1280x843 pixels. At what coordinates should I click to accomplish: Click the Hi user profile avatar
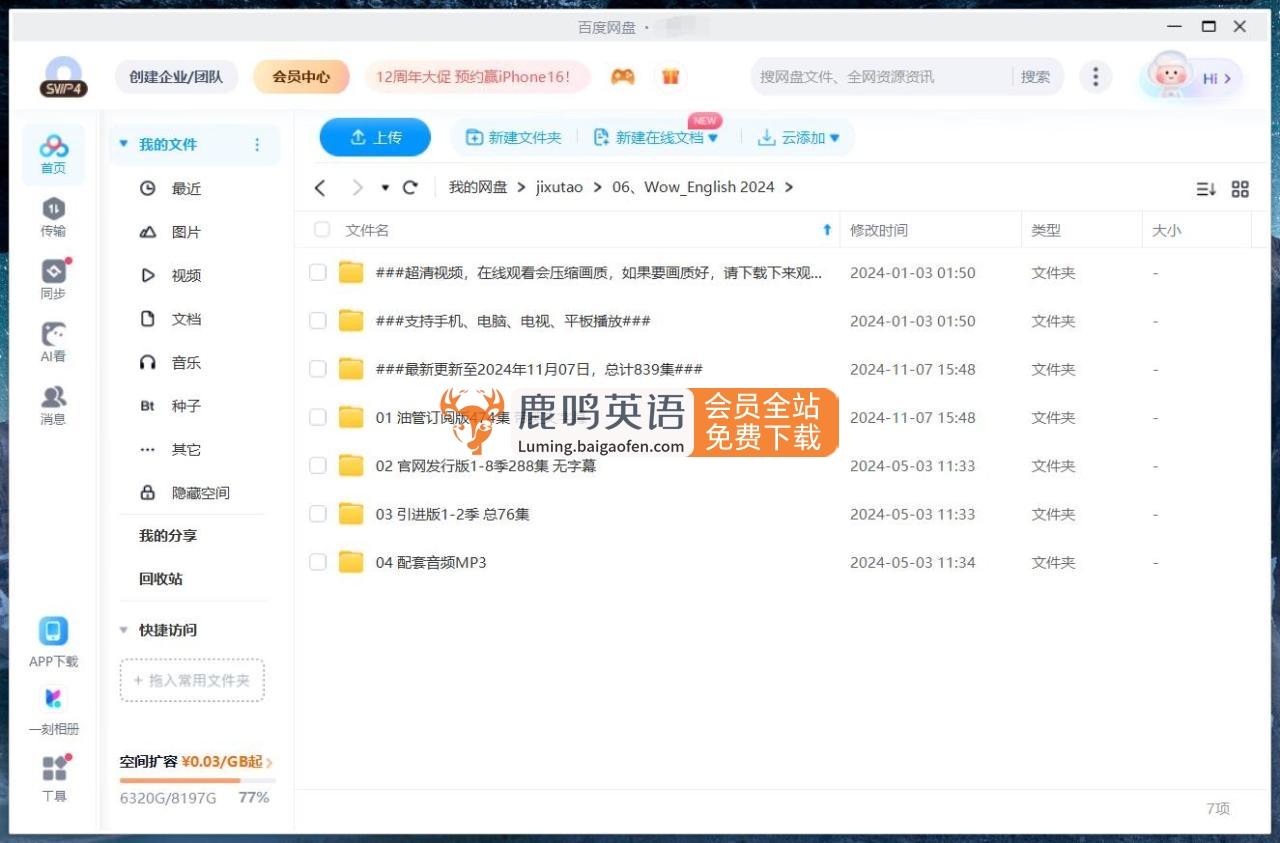(x=1191, y=77)
